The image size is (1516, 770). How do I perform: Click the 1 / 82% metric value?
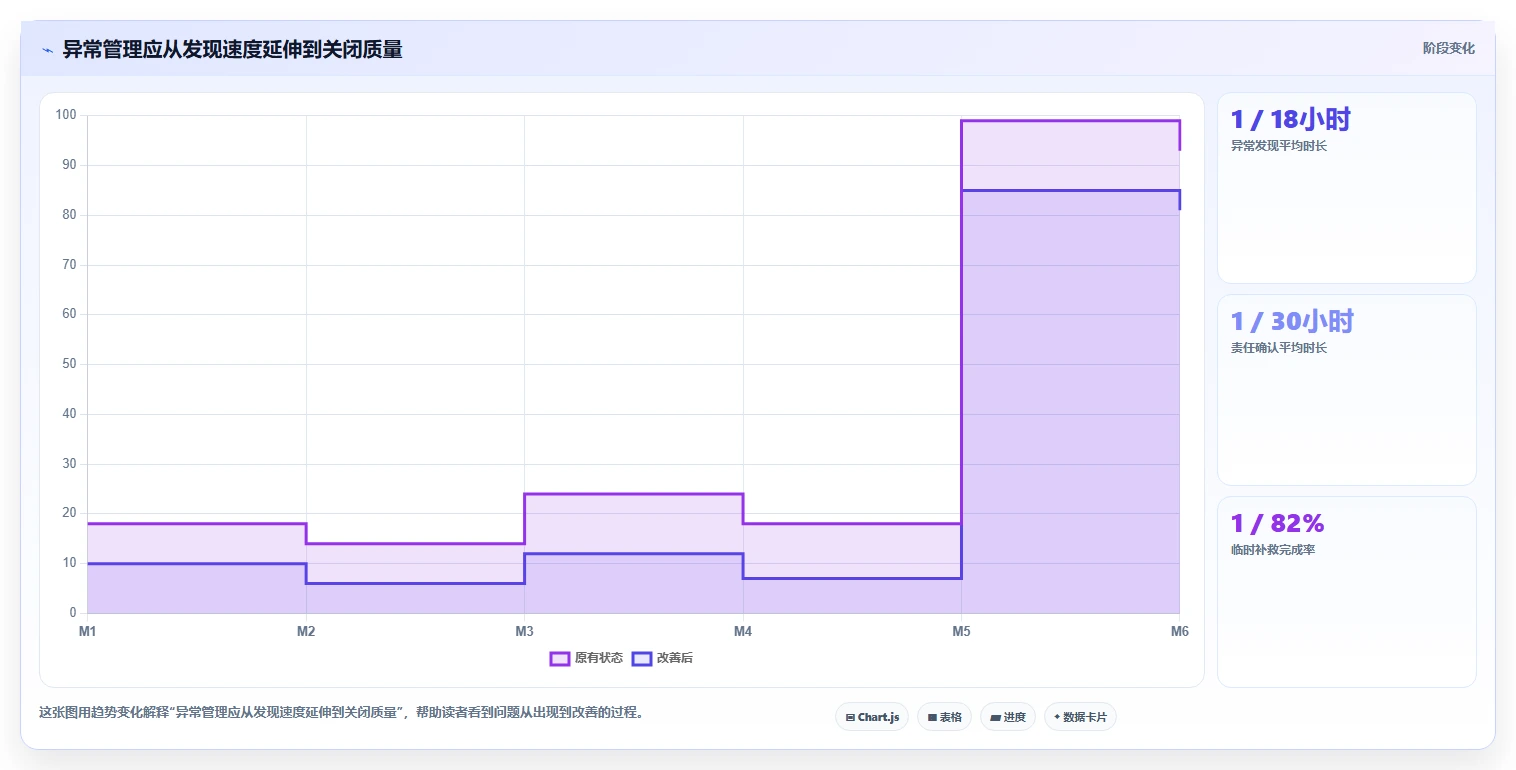1277,523
